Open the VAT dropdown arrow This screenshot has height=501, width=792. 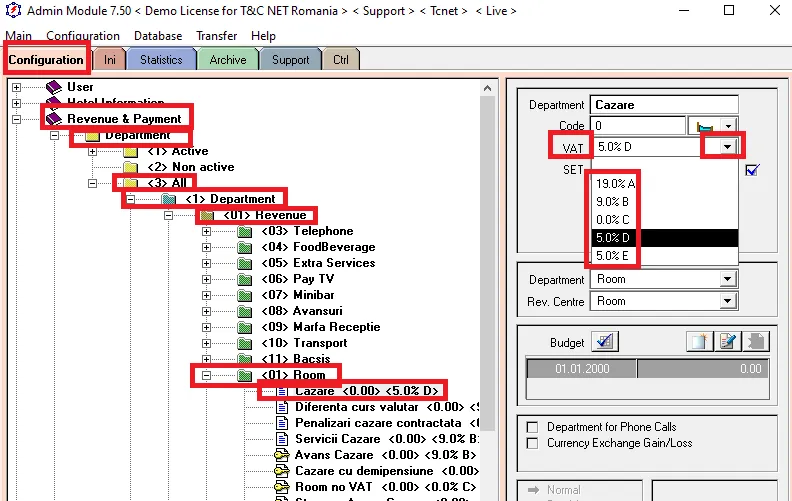727,147
